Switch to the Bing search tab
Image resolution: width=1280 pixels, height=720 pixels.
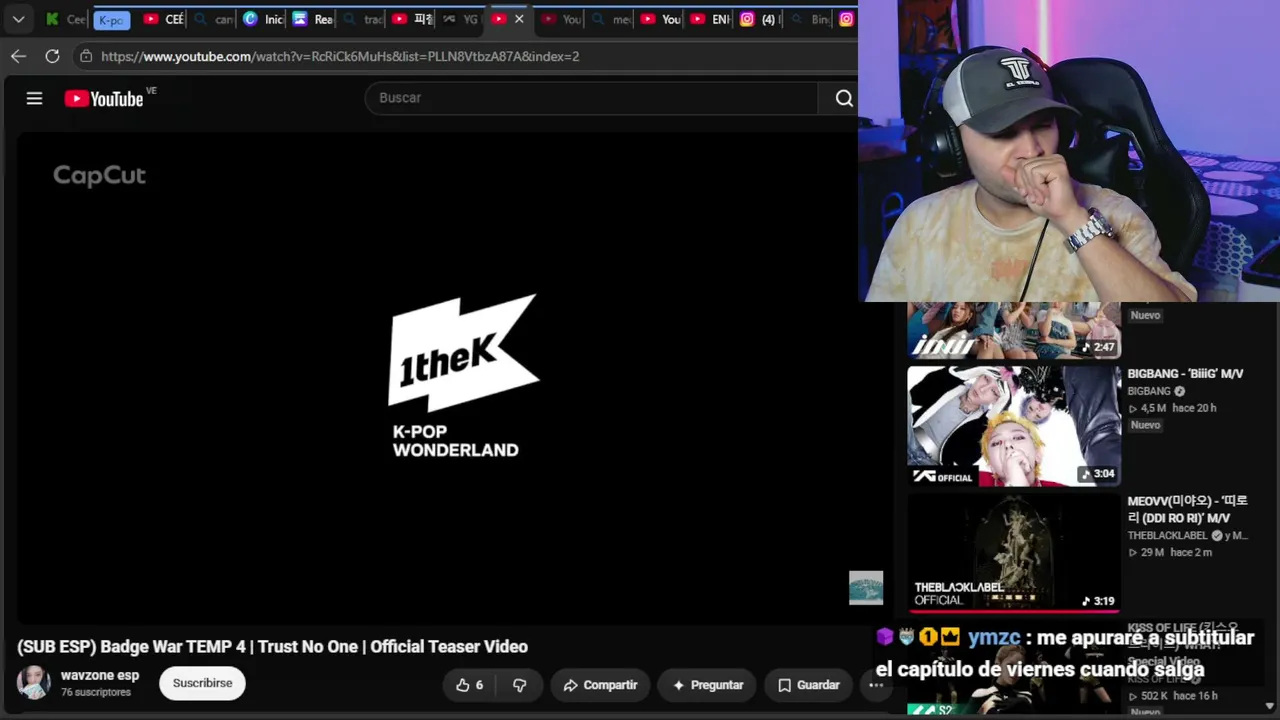pyautogui.click(x=809, y=19)
